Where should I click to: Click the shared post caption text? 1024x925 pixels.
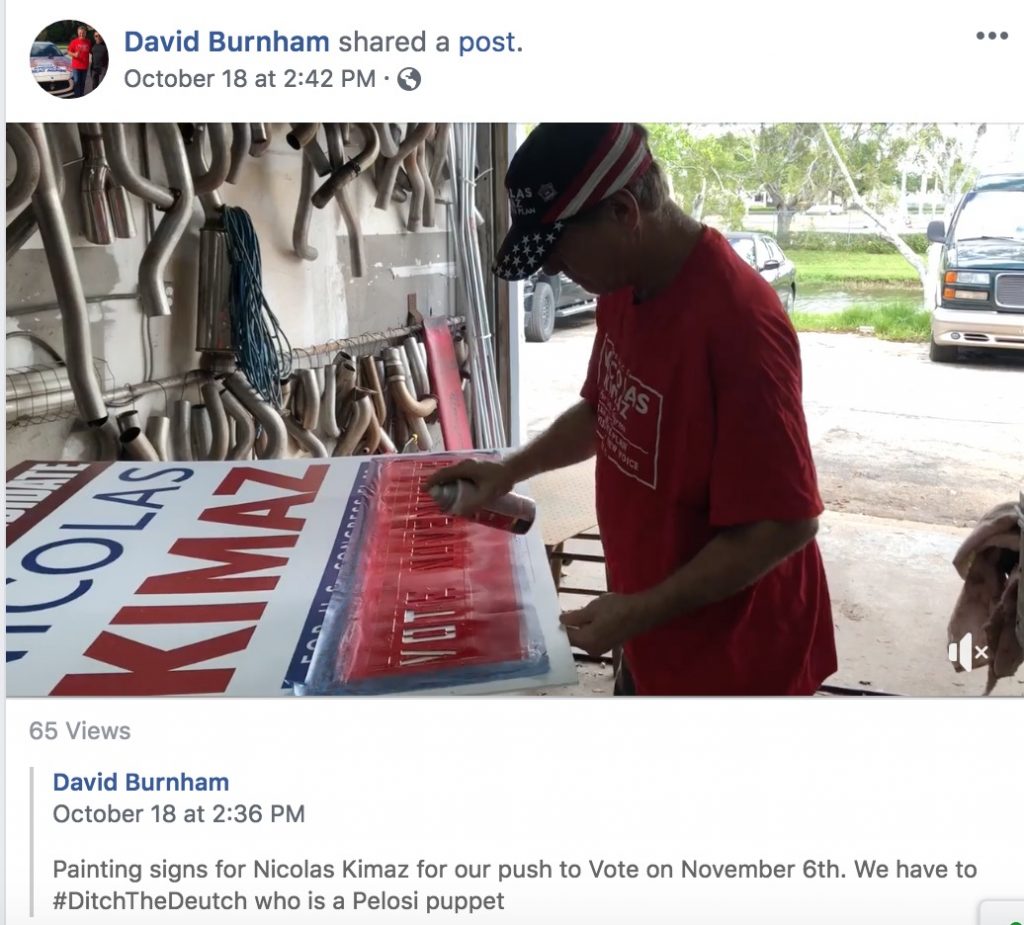tap(515, 885)
